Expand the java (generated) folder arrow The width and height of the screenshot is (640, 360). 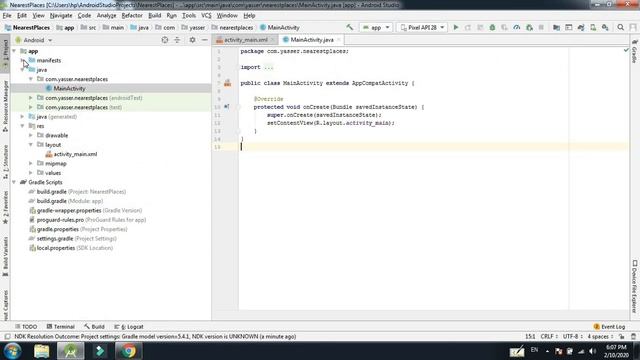pyautogui.click(x=22, y=117)
